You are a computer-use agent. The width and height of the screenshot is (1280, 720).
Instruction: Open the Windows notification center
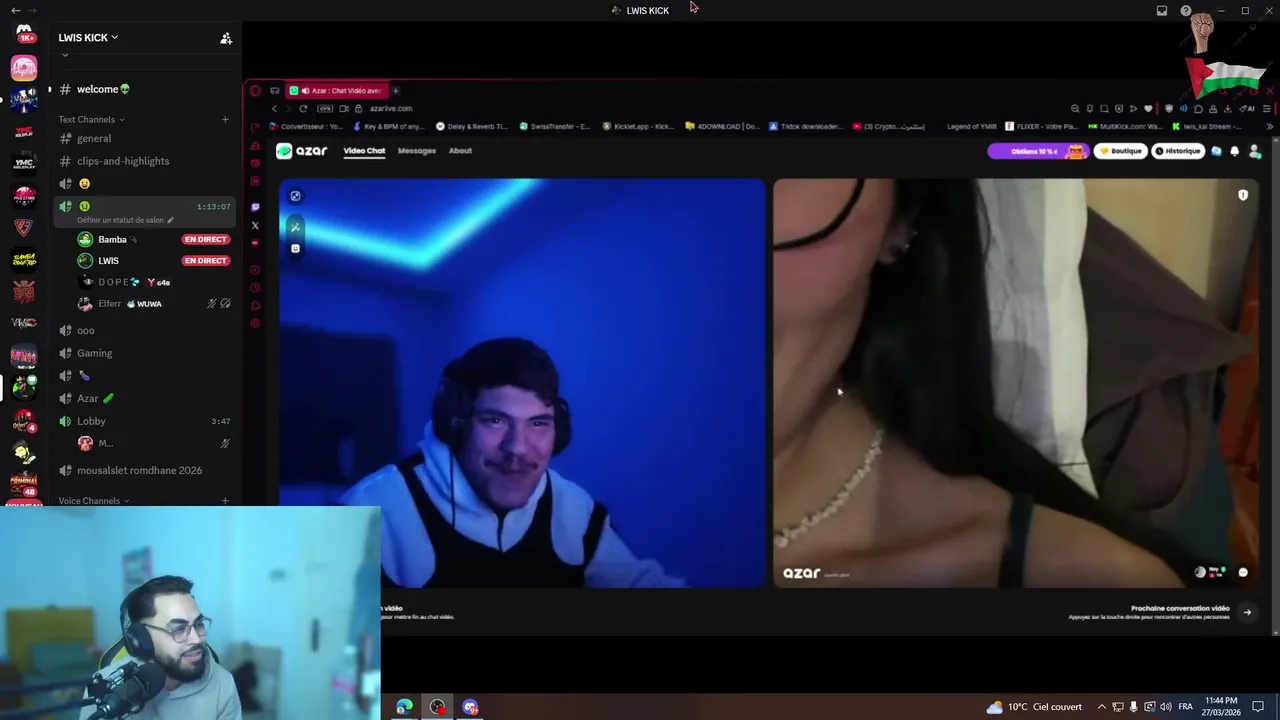coord(1259,707)
